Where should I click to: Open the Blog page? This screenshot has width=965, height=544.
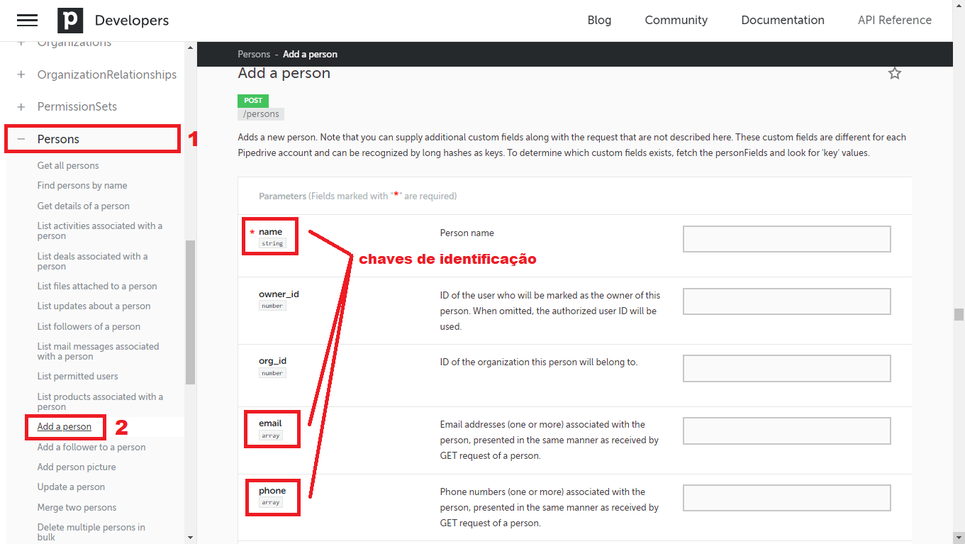(599, 20)
